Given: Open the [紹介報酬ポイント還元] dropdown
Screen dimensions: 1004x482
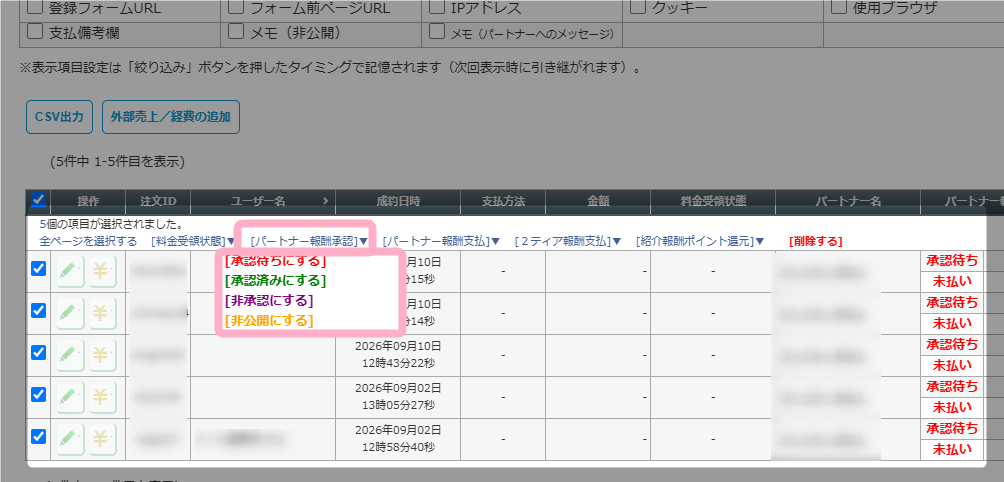Looking at the screenshot, I should point(700,241).
